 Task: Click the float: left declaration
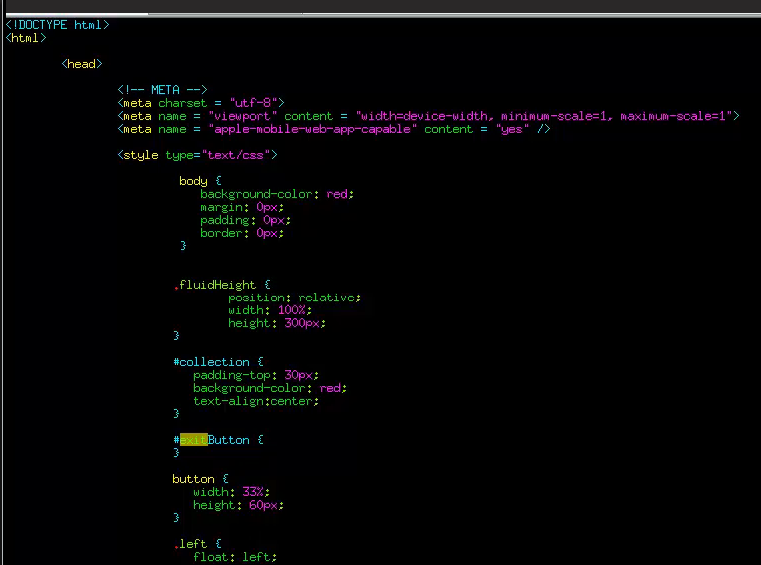(x=234, y=557)
